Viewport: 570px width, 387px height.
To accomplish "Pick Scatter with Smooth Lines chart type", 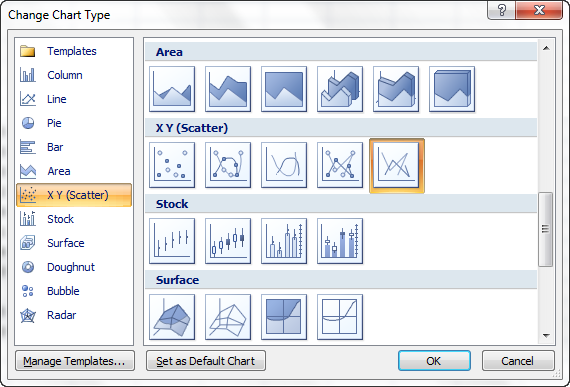I will [284, 165].
